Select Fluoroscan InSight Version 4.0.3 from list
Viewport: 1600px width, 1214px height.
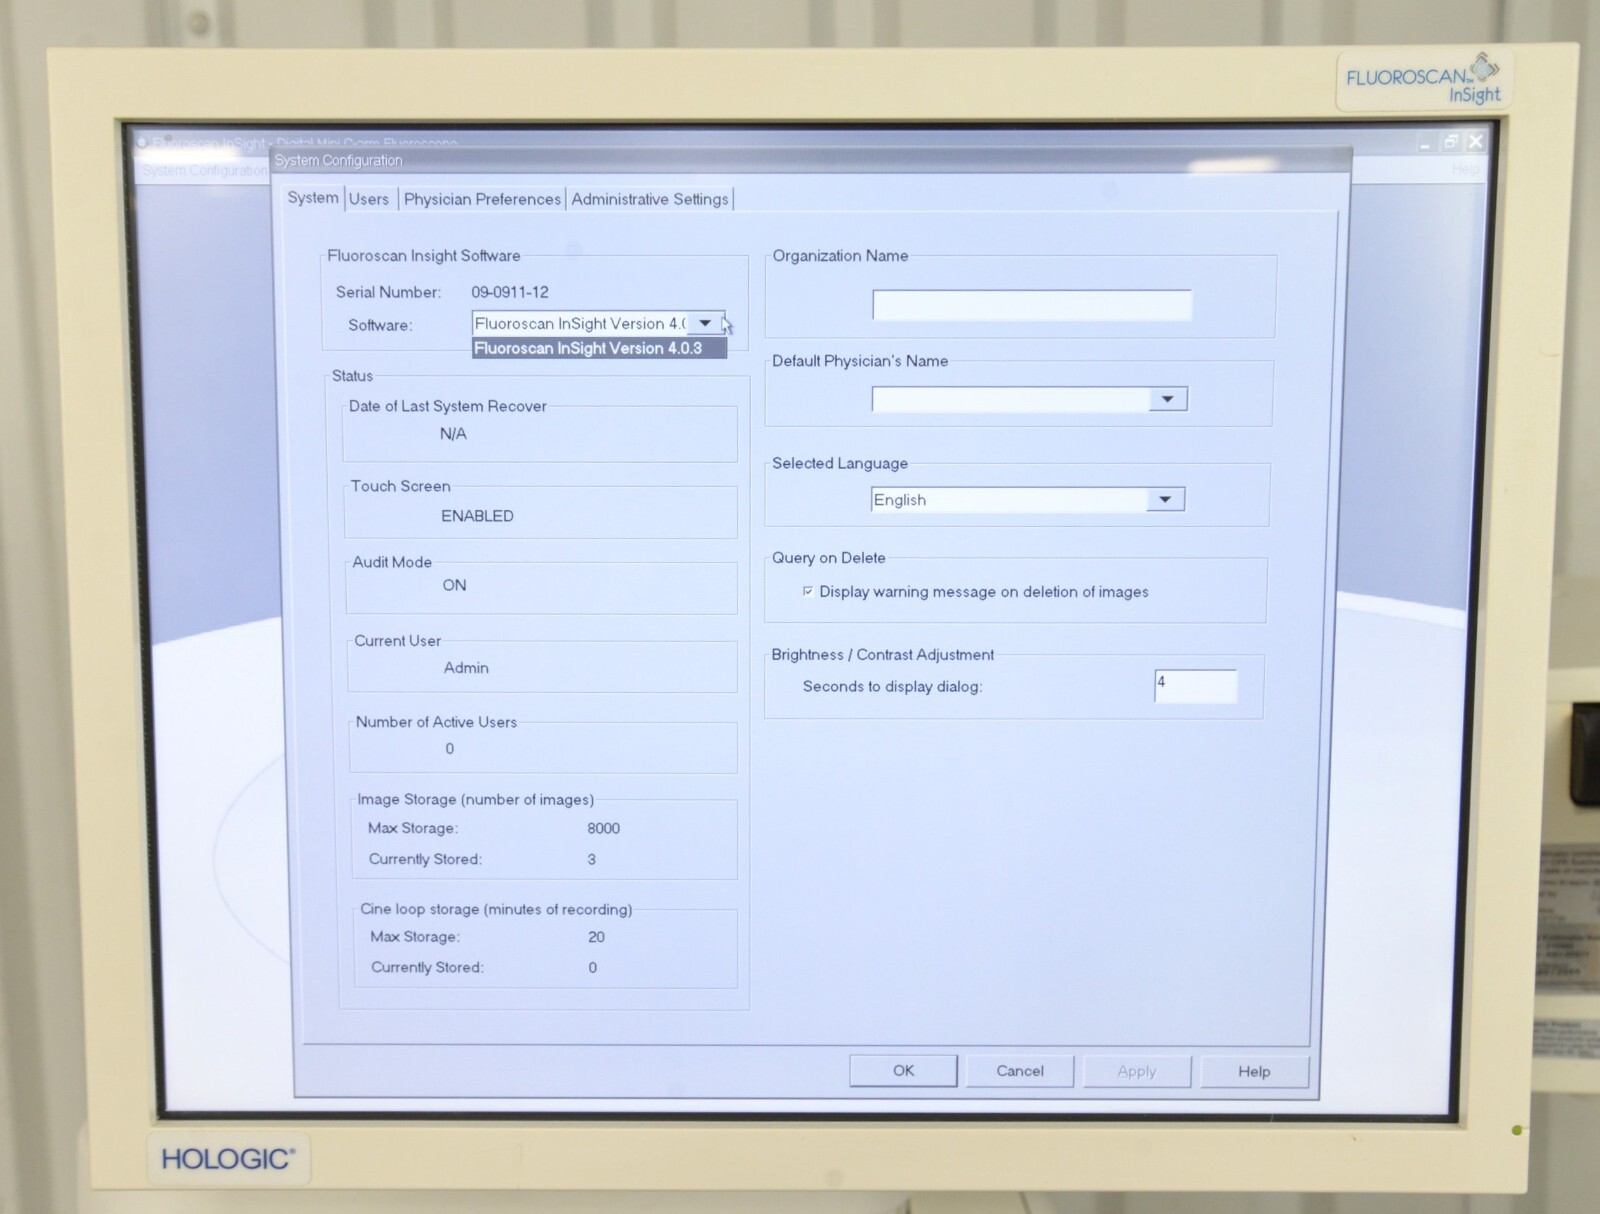click(x=598, y=348)
